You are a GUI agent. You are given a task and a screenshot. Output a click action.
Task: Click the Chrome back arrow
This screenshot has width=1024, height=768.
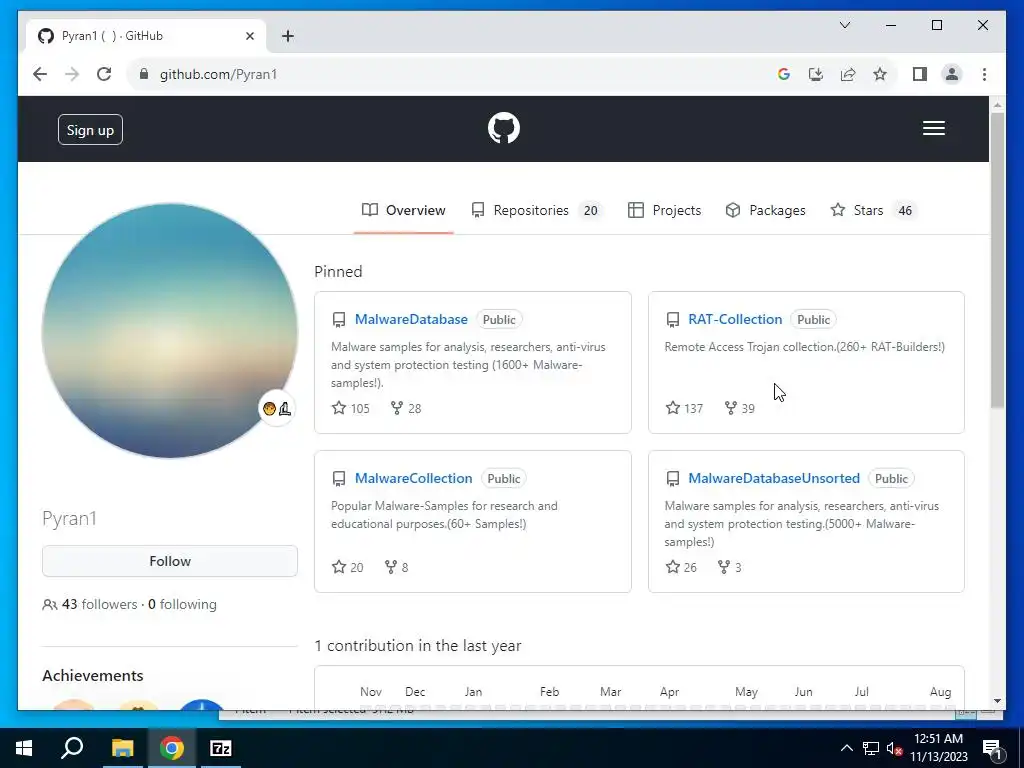coord(40,74)
